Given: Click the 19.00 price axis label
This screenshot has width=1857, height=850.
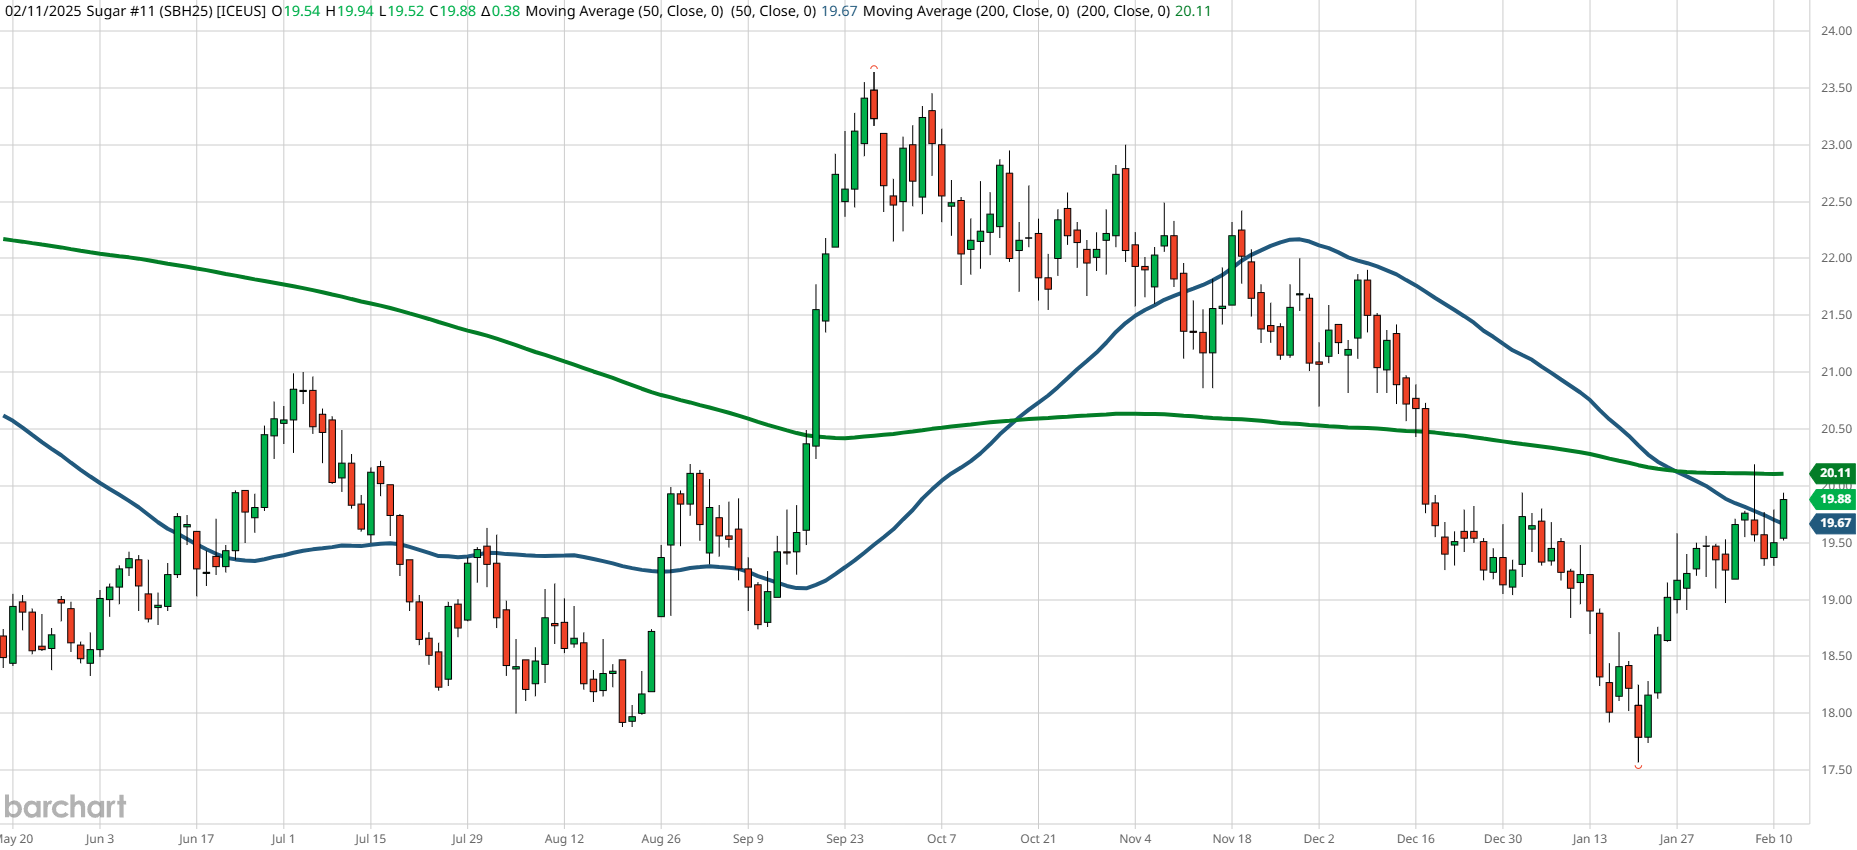Looking at the screenshot, I should point(1836,600).
